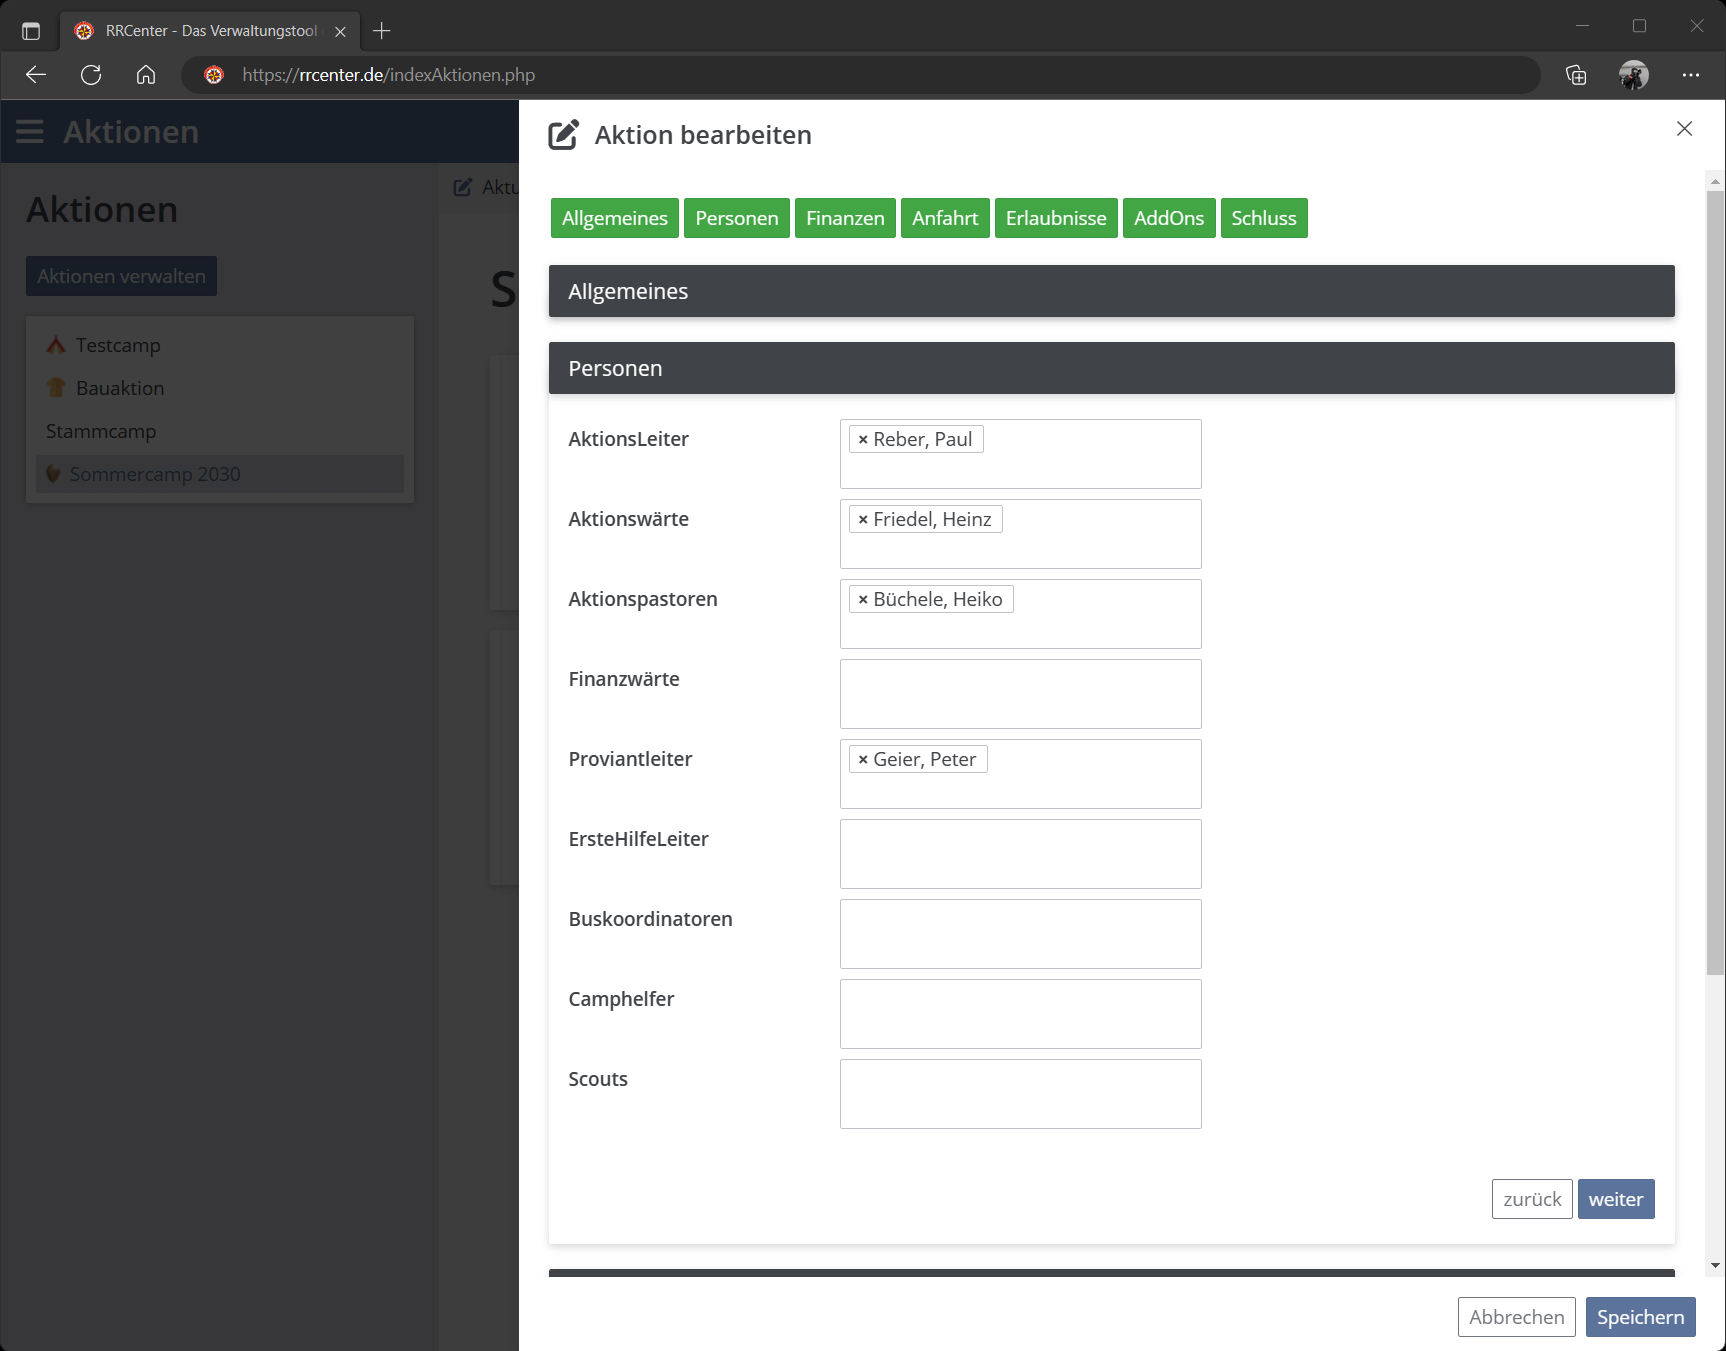
Task: Expand the Allgemeines section header
Action: pyautogui.click(x=1111, y=291)
